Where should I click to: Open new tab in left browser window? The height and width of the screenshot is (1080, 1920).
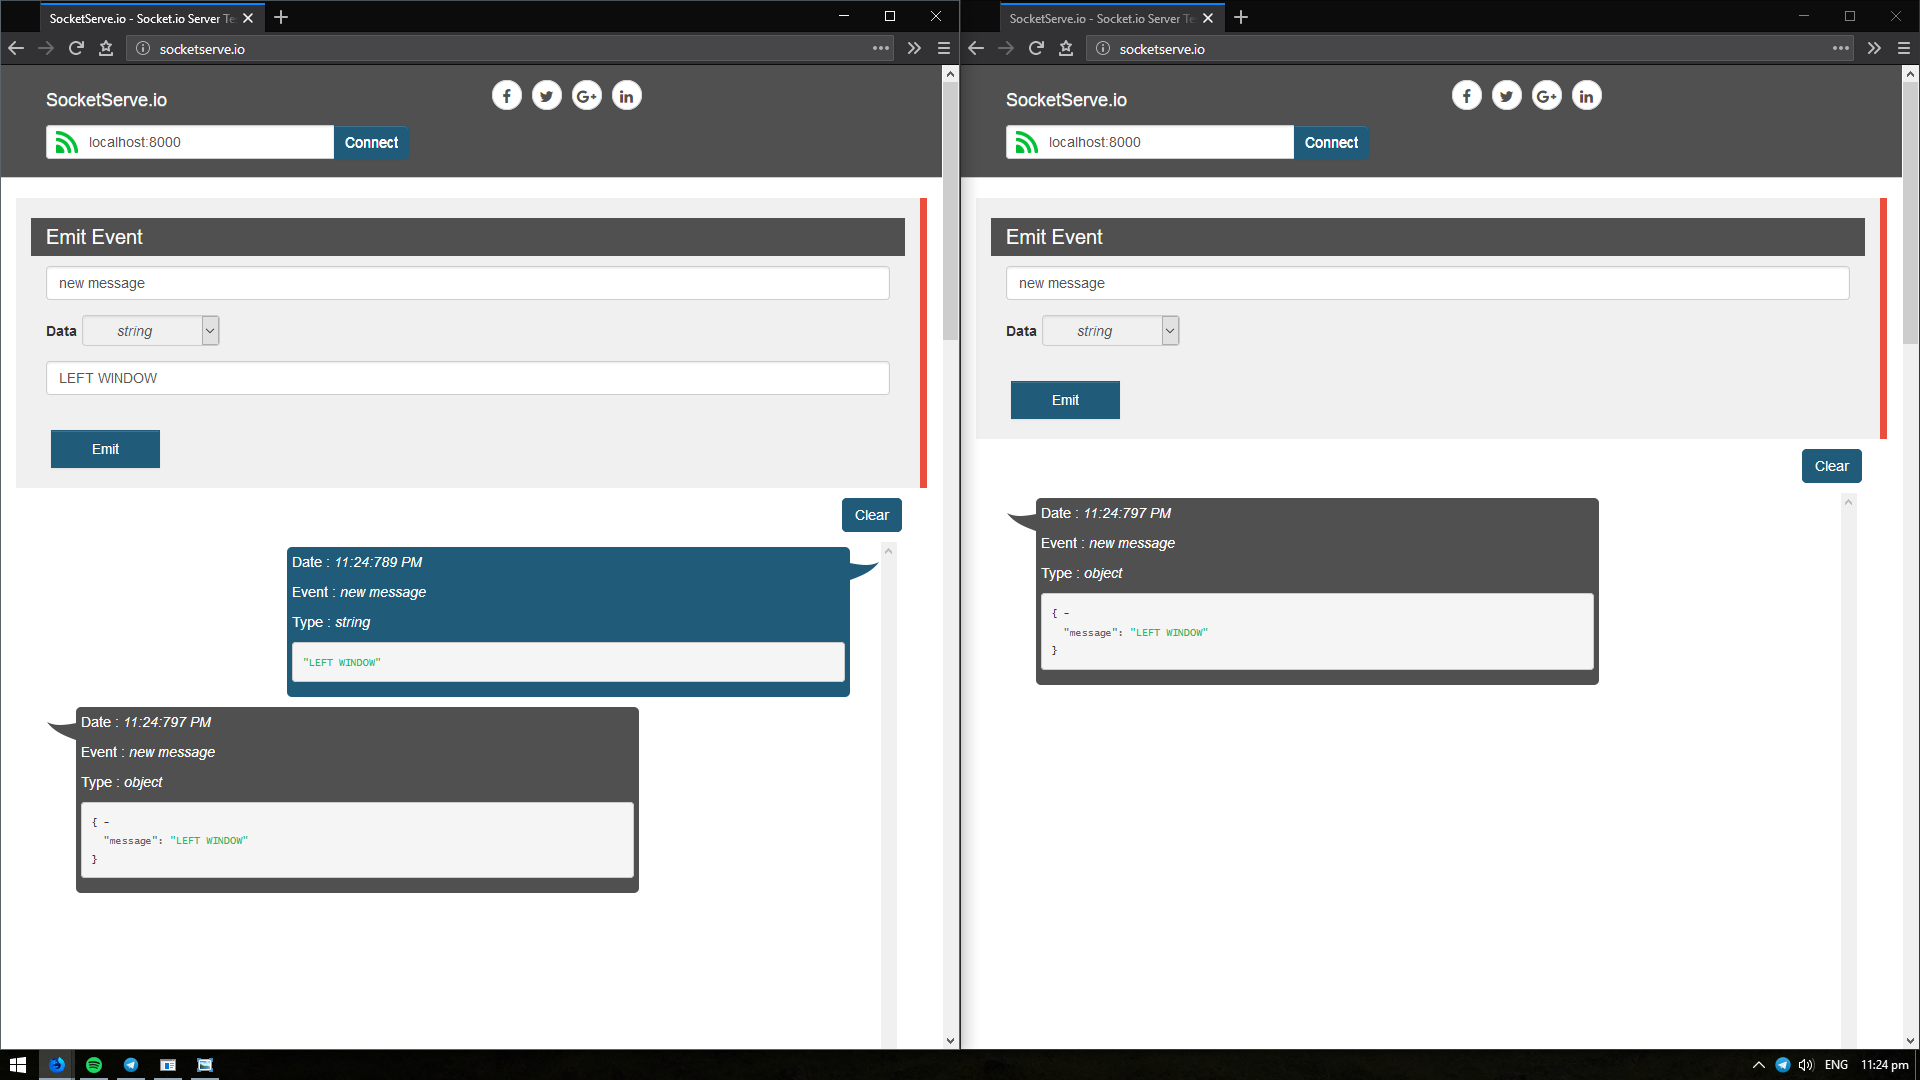pos(281,17)
